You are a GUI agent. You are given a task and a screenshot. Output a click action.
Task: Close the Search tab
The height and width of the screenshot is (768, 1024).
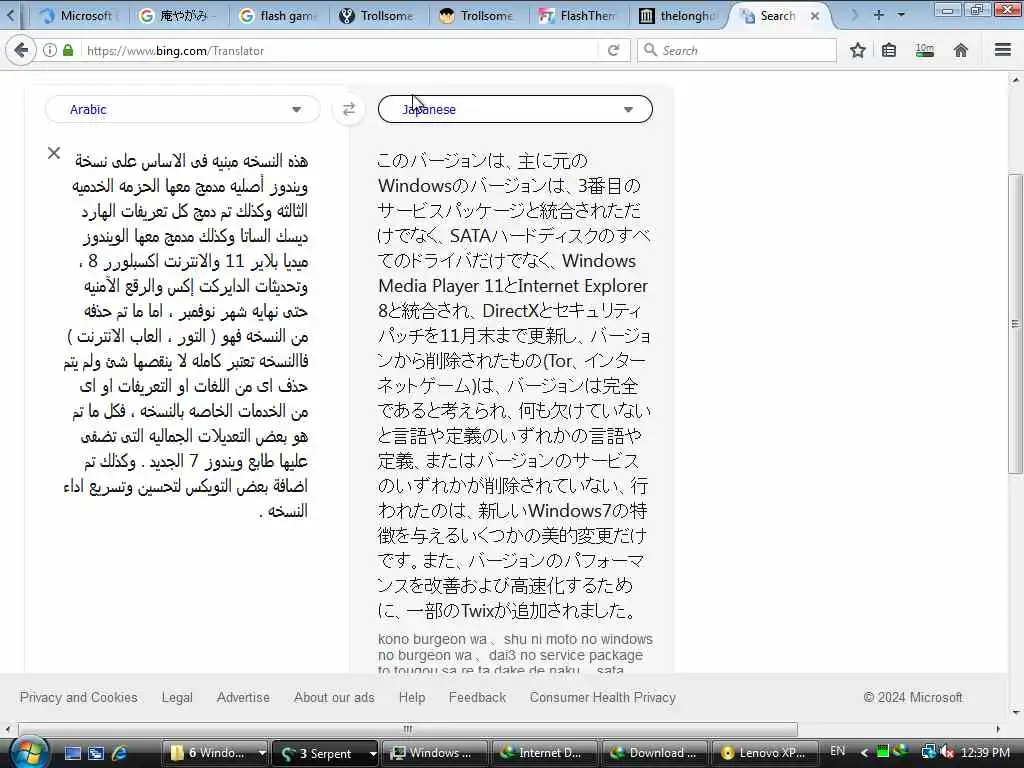(815, 16)
